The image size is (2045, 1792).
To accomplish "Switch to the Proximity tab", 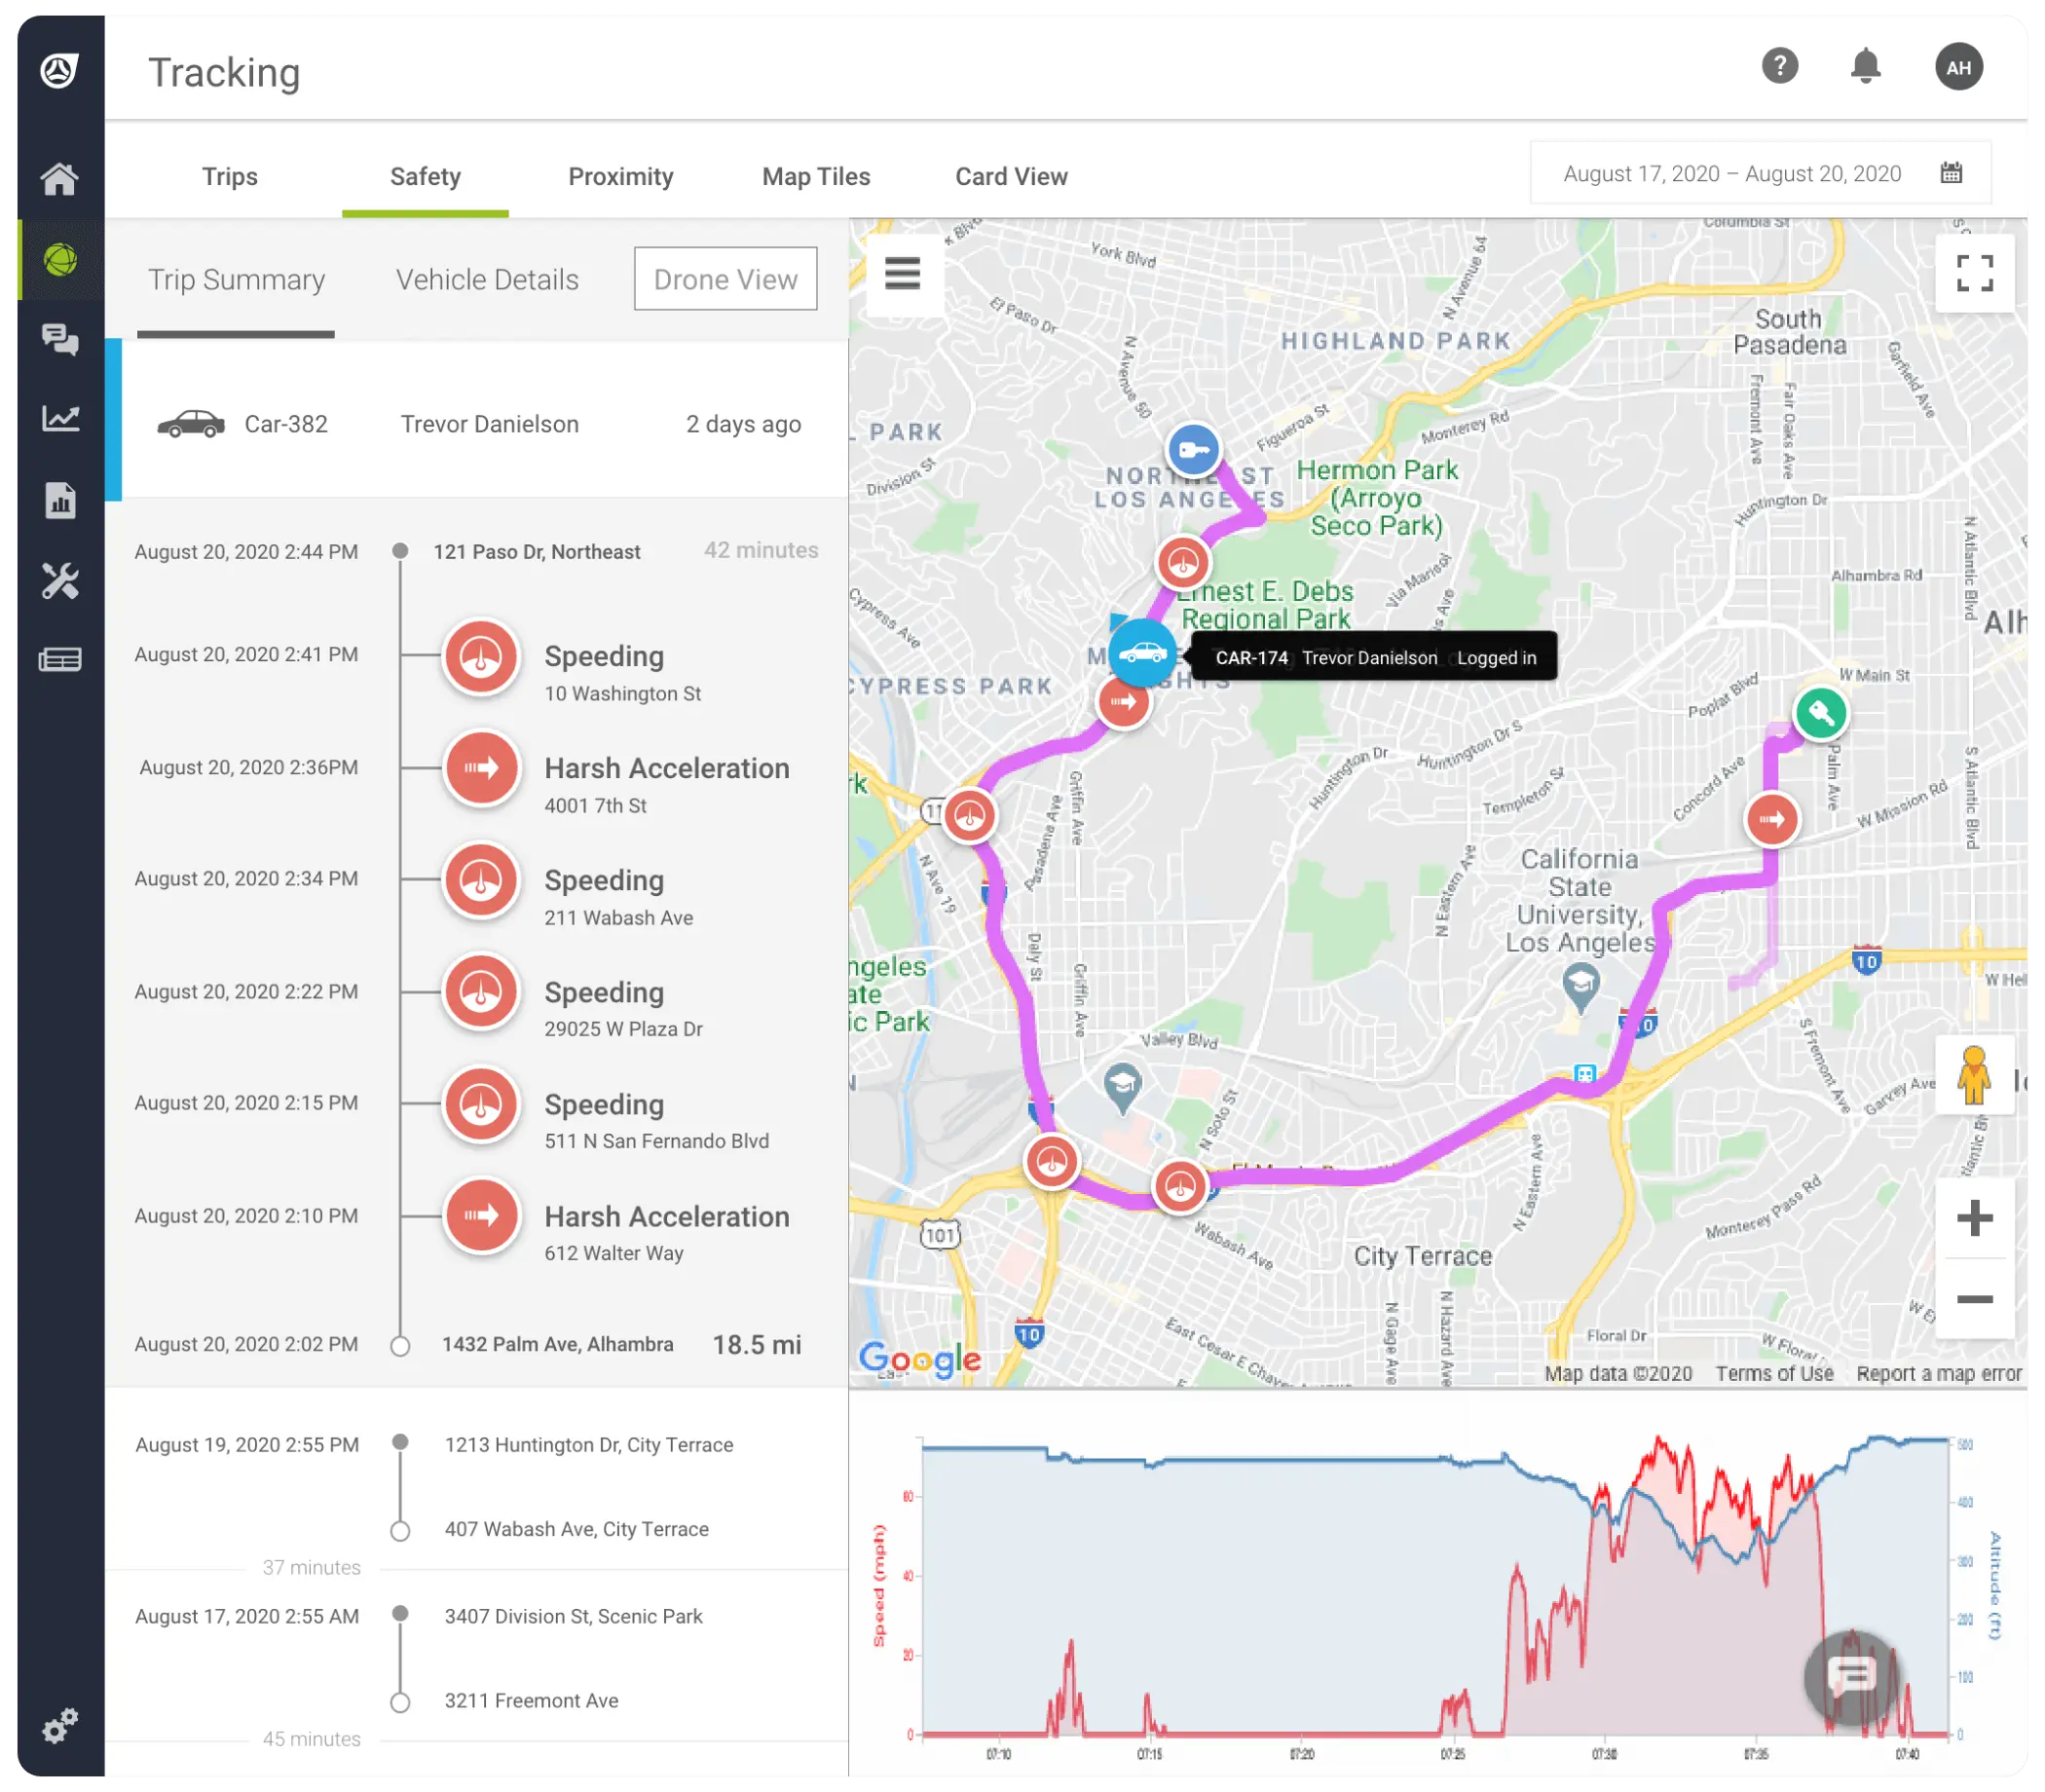I will coord(620,176).
